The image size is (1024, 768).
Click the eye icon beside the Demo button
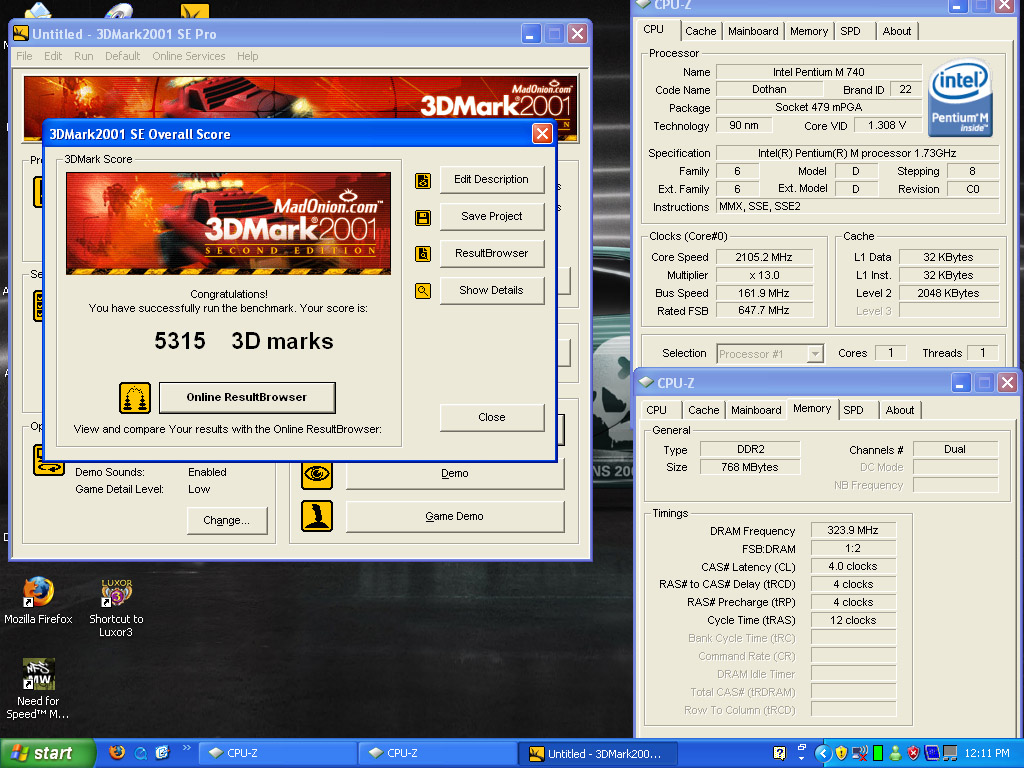(317, 473)
